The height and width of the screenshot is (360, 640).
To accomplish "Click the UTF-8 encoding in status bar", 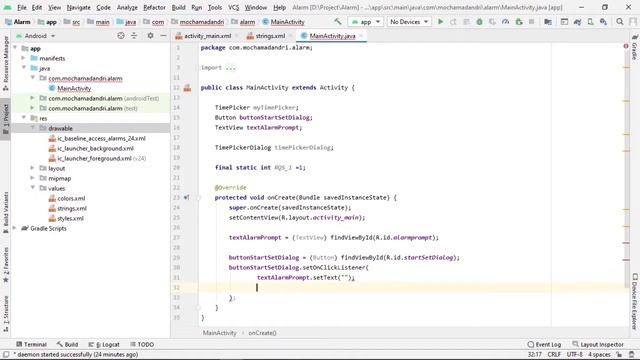I will [575, 355].
